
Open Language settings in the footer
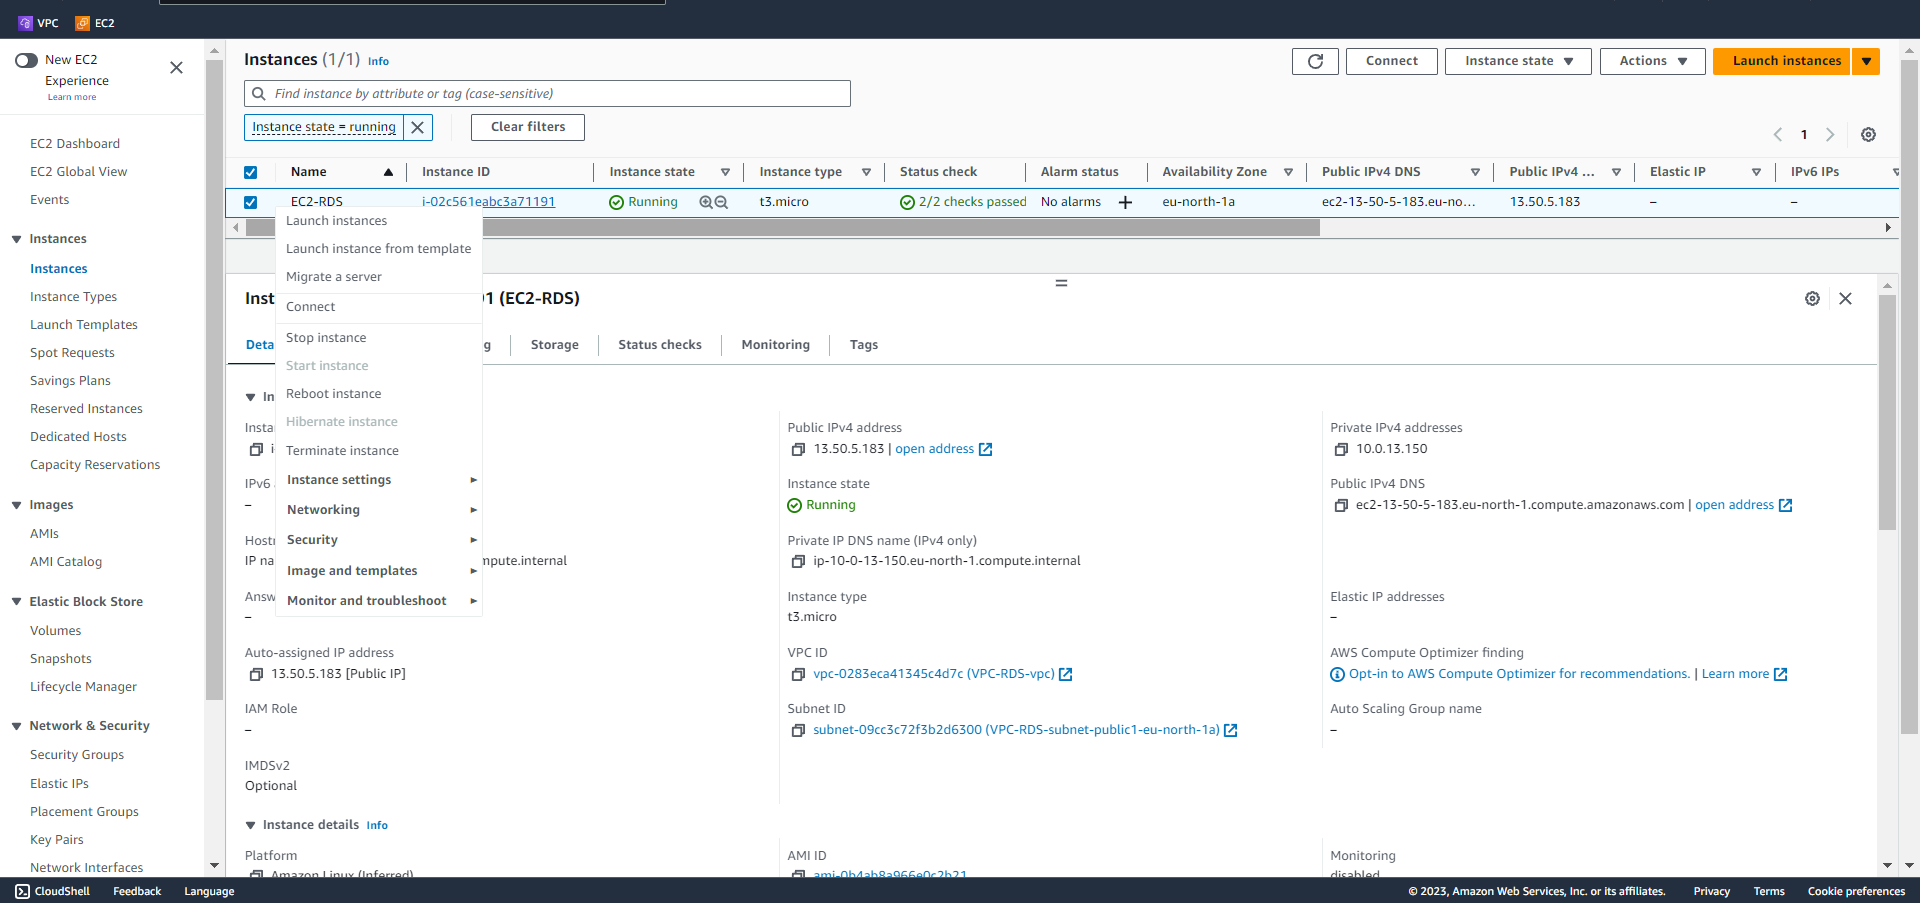tap(209, 891)
